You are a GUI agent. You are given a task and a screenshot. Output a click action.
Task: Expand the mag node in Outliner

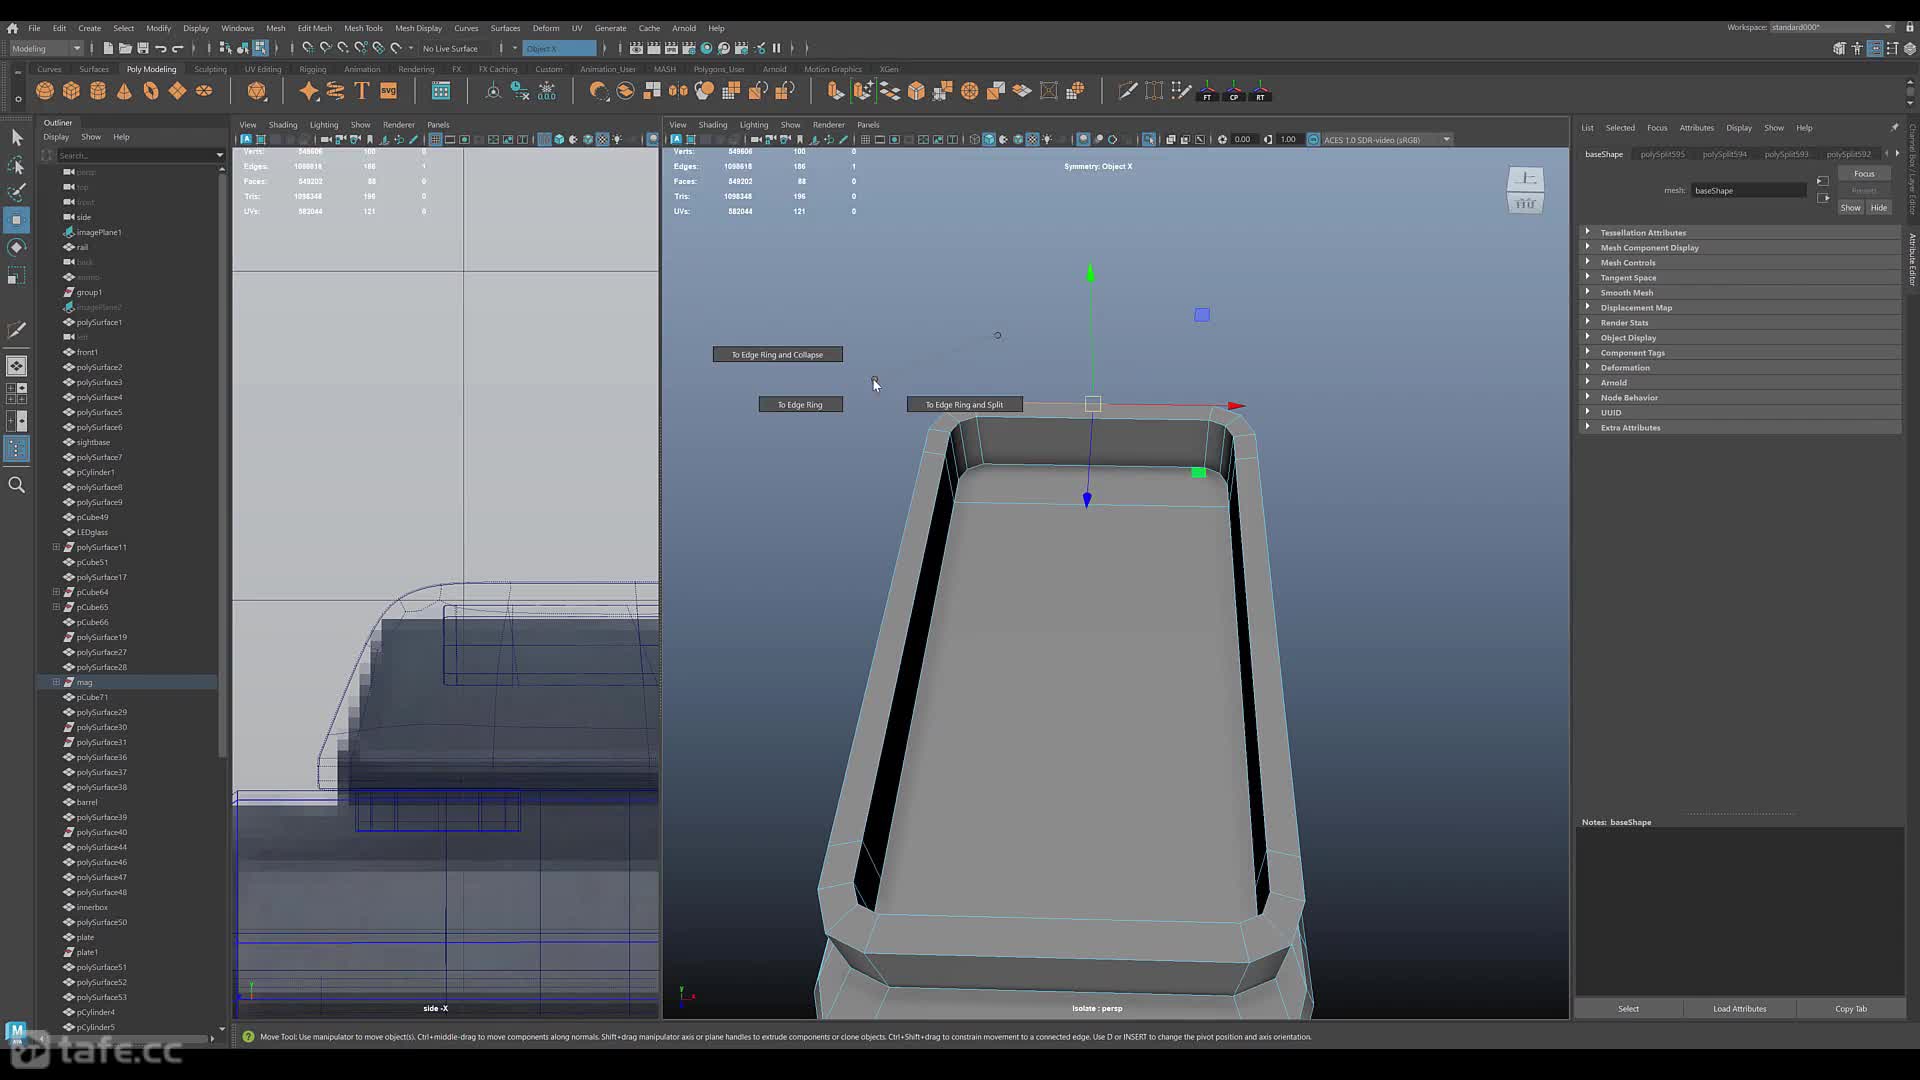coord(56,682)
